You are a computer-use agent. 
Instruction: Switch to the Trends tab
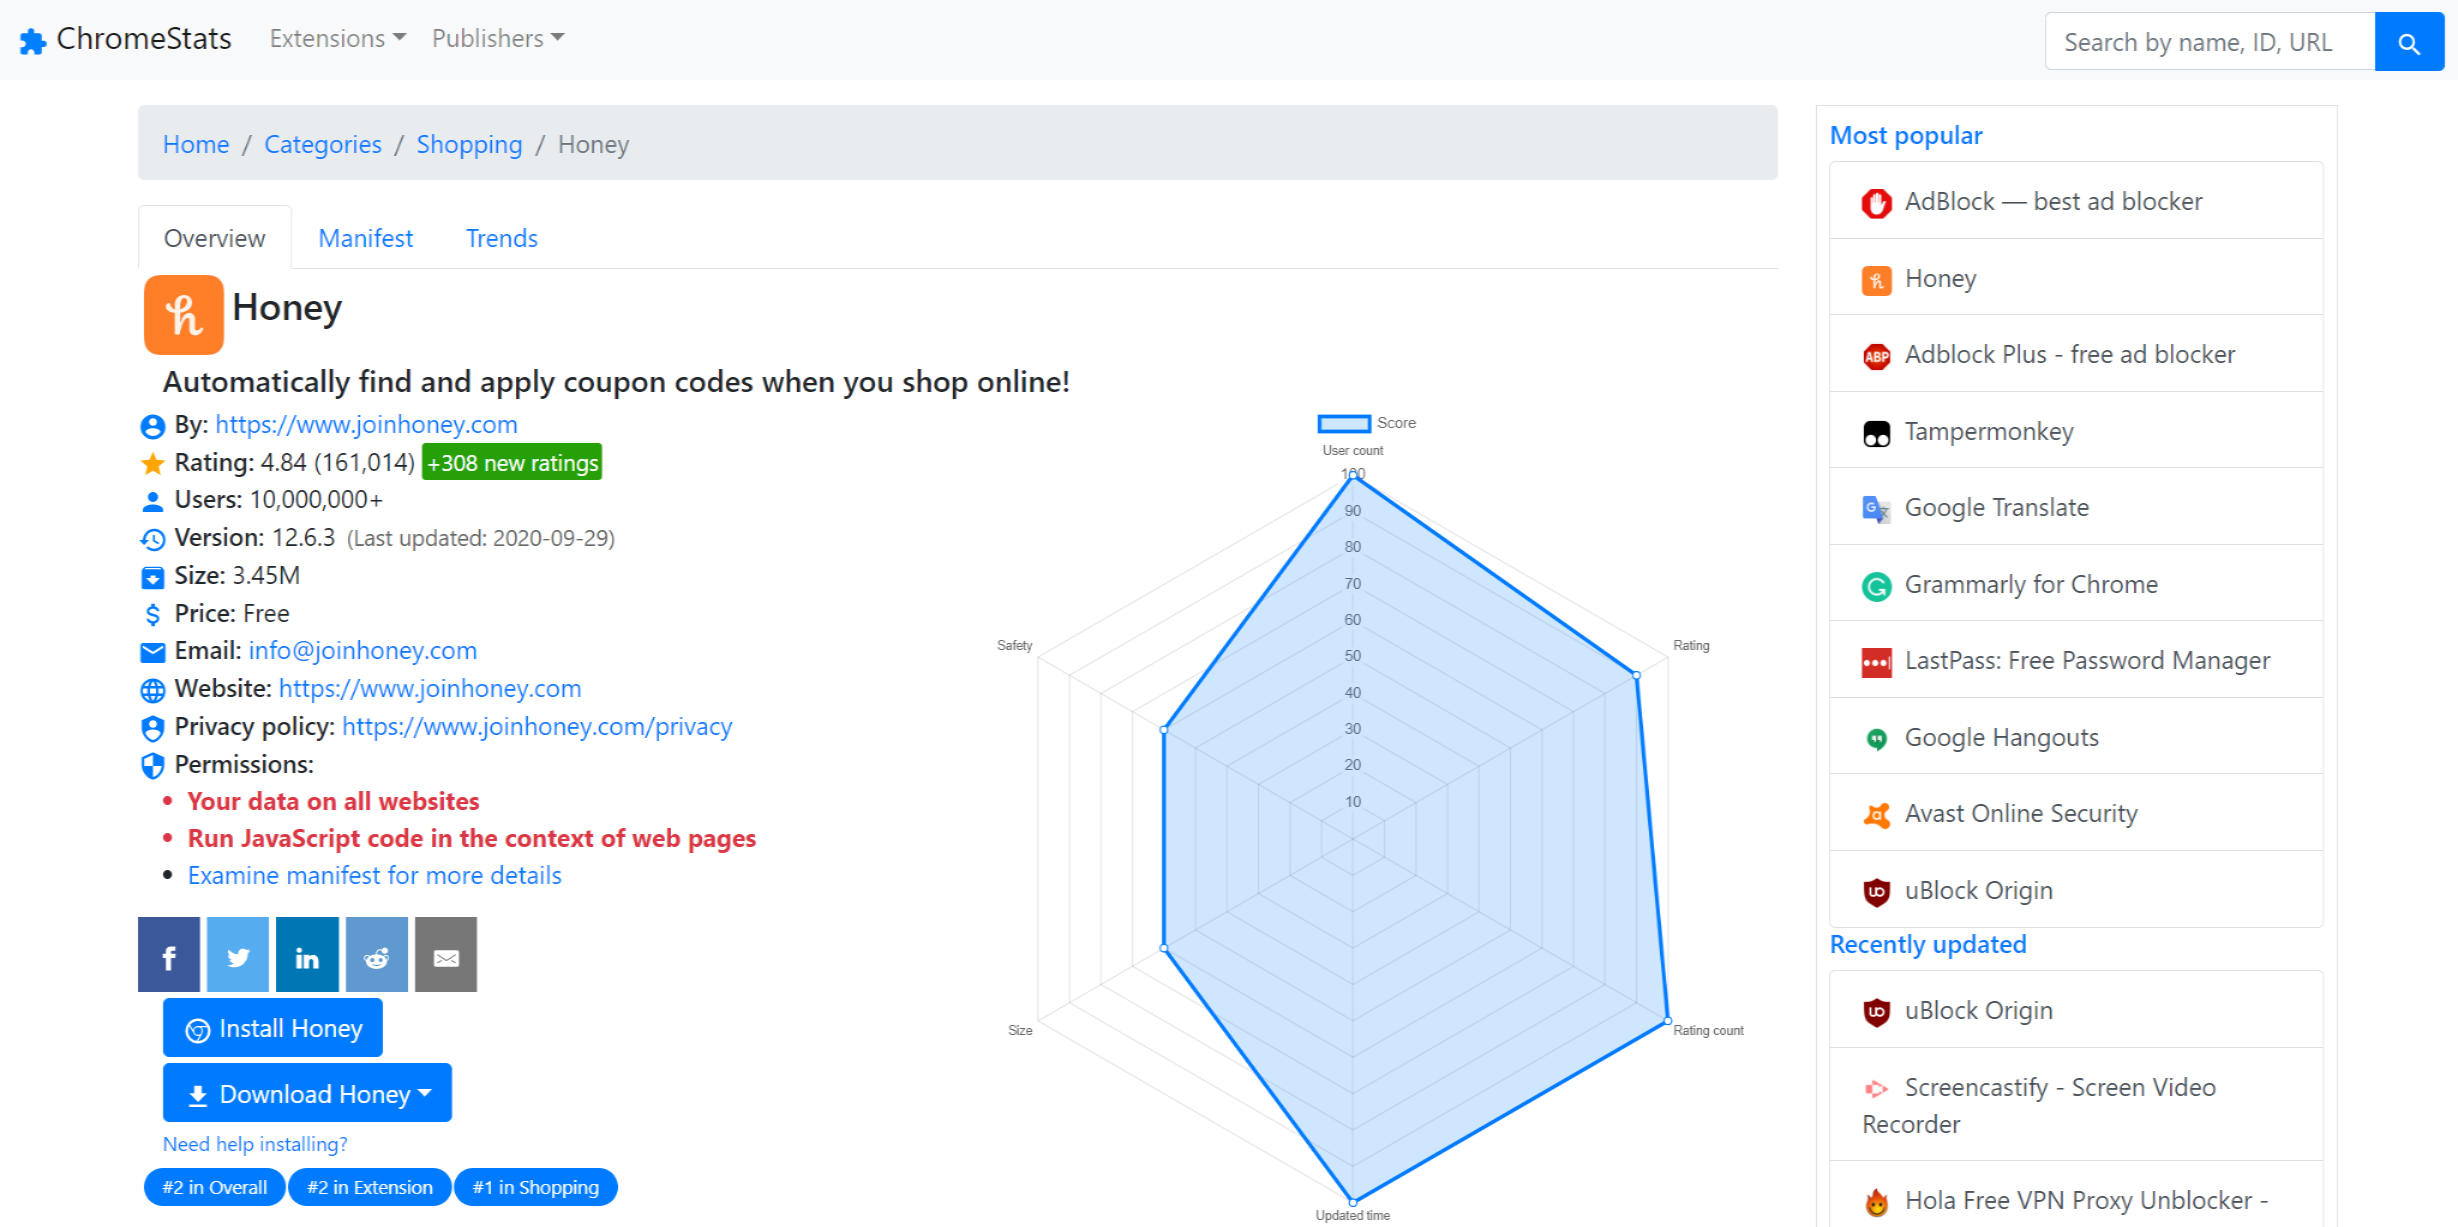501,238
